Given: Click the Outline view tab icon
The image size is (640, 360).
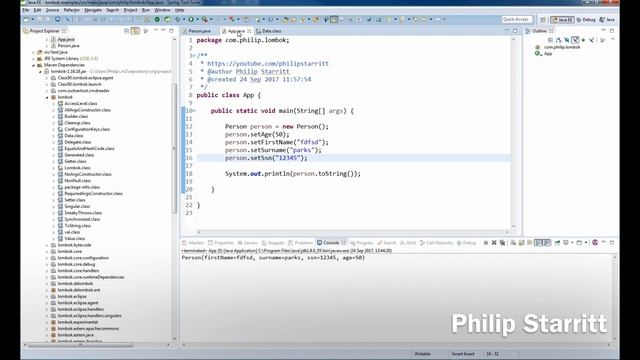Looking at the screenshot, I should (x=528, y=31).
